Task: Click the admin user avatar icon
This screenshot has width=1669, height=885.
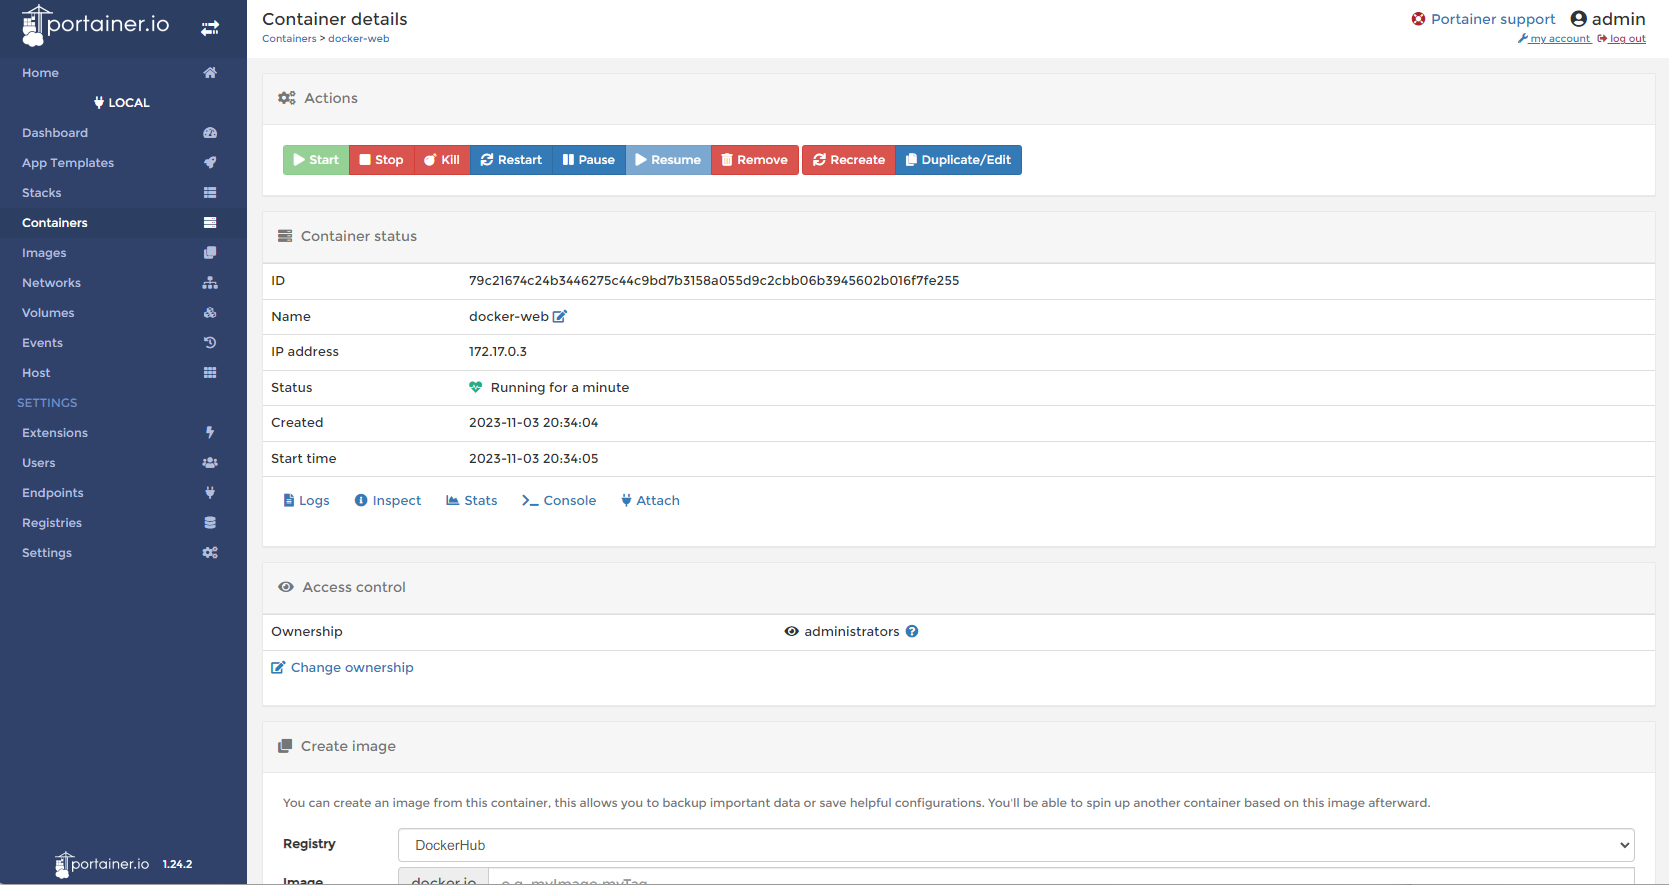Action: pos(1579,19)
